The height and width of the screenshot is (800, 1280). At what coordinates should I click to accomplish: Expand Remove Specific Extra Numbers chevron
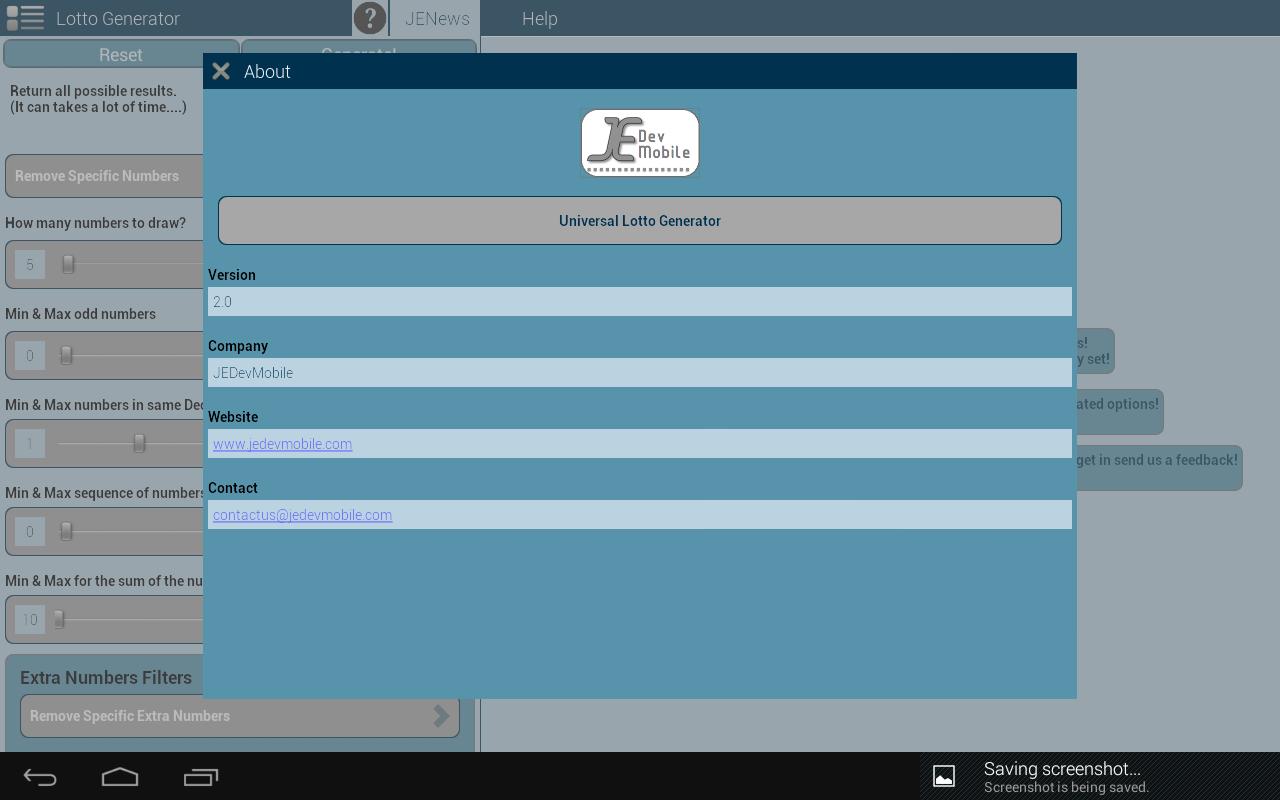pos(441,715)
